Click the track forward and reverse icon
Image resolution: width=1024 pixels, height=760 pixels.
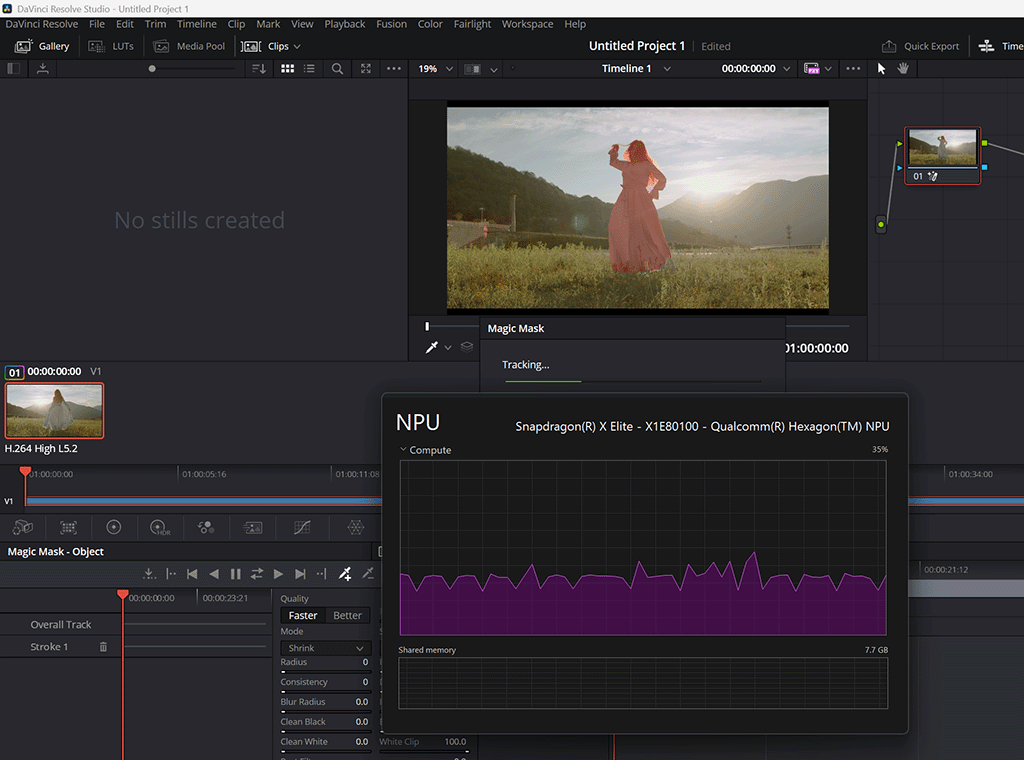coord(257,574)
